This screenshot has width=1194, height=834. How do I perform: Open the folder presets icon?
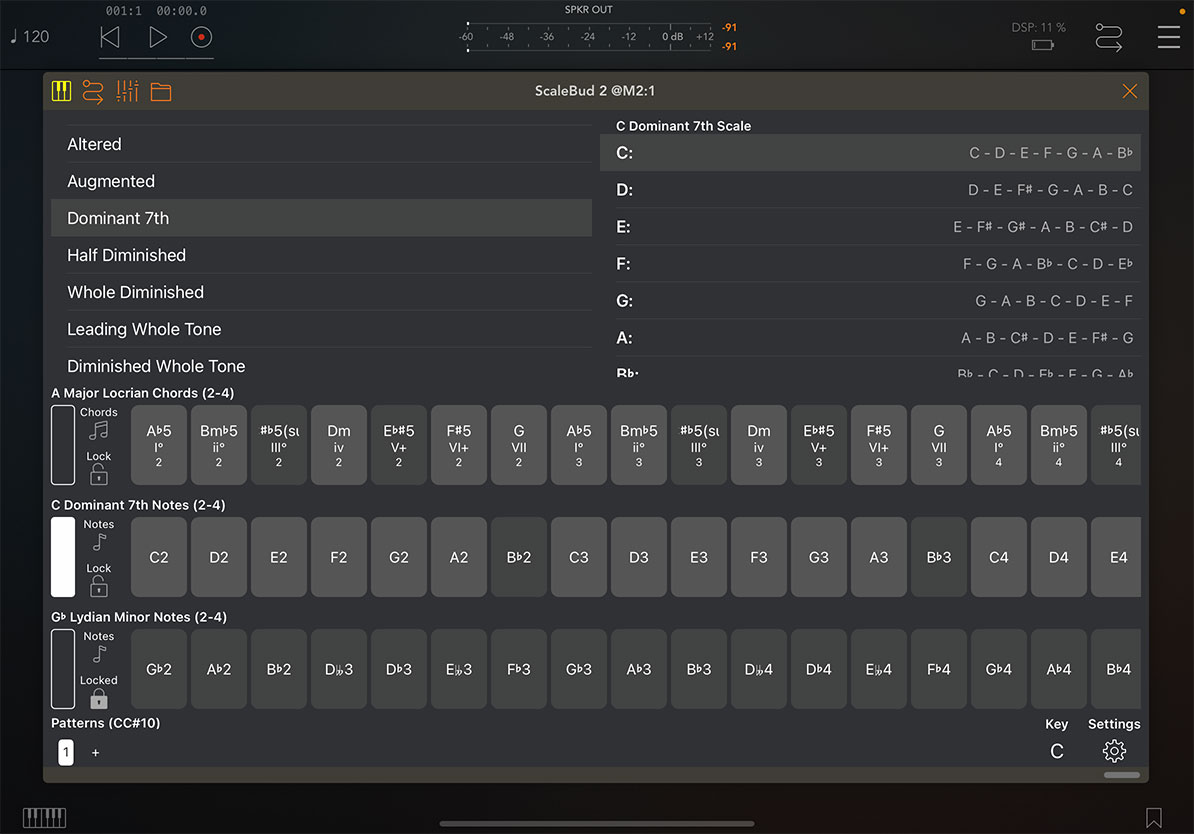pyautogui.click(x=161, y=92)
